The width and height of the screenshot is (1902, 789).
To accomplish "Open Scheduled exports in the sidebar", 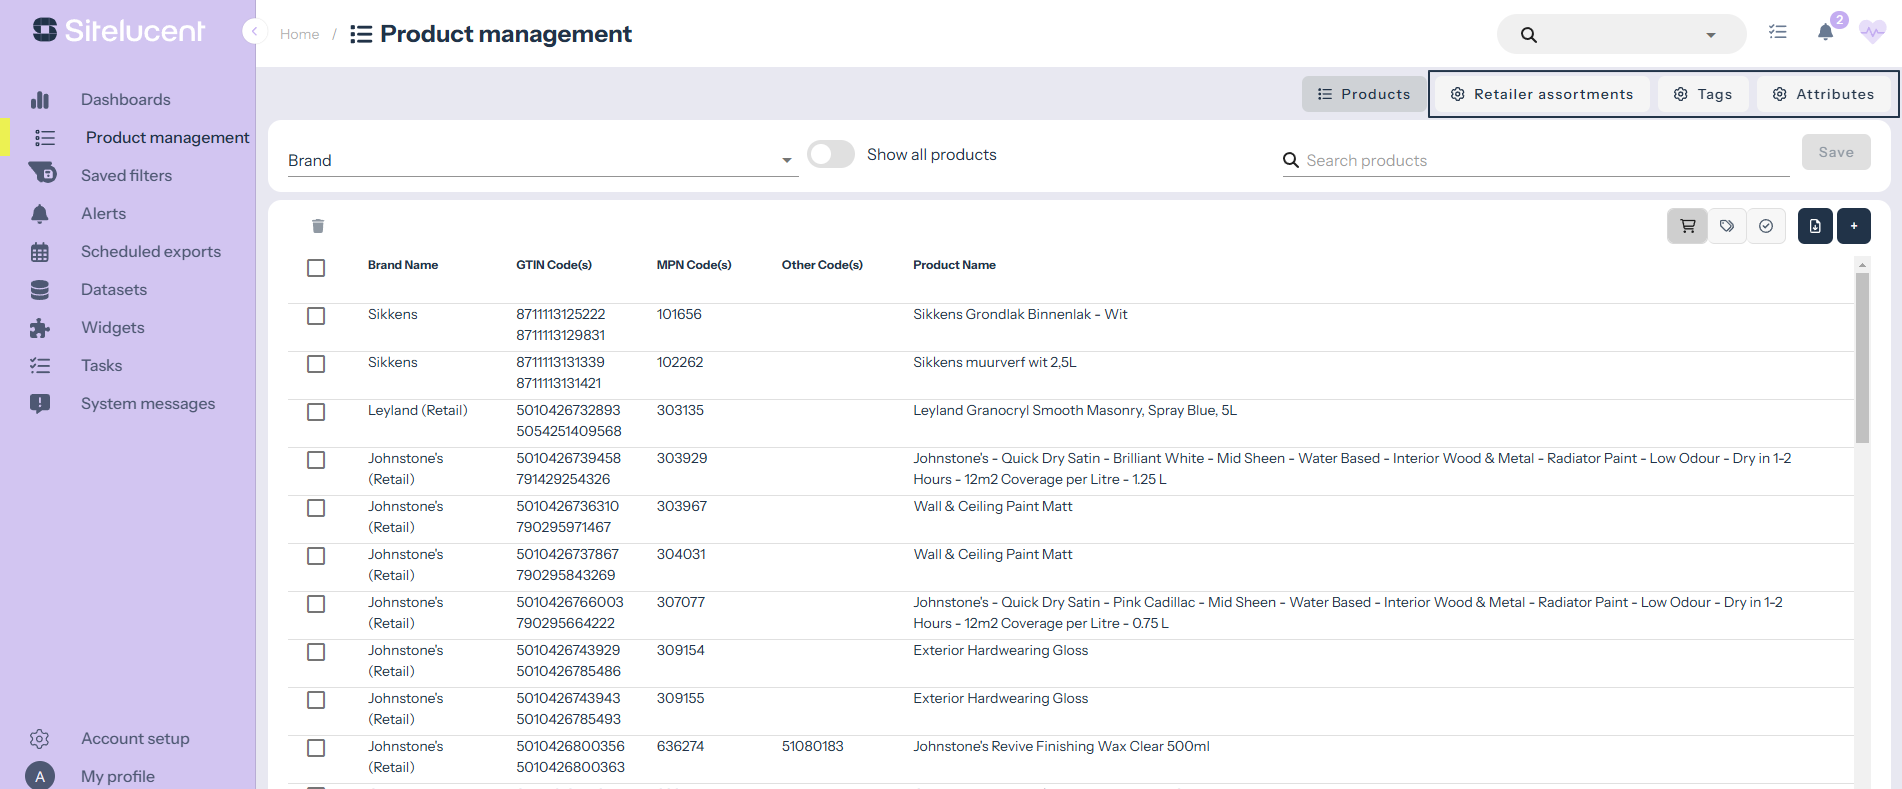I will (150, 252).
